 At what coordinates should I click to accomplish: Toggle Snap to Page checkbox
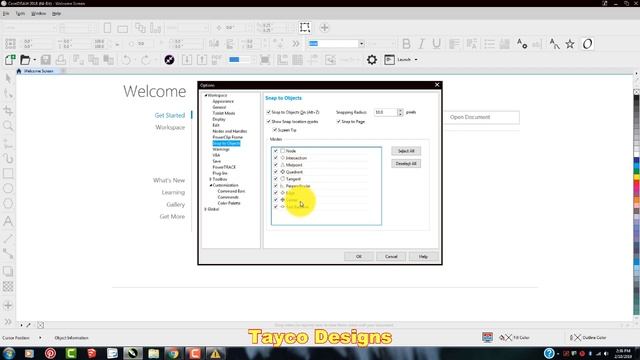tap(338, 121)
